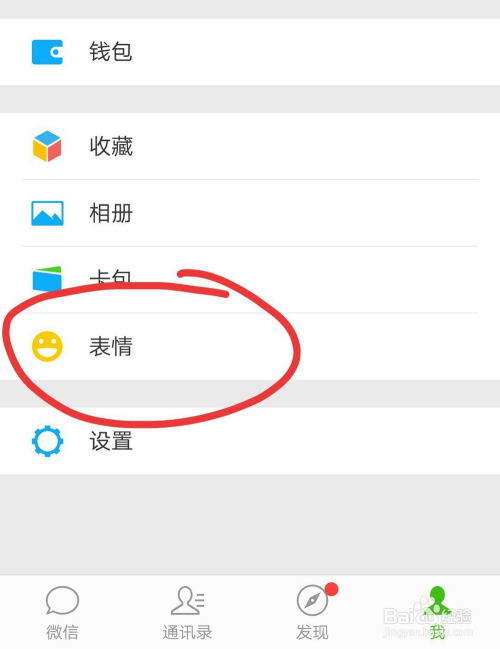The width and height of the screenshot is (500, 649).
Task: Tap the contacts person icon
Action: click(x=188, y=600)
